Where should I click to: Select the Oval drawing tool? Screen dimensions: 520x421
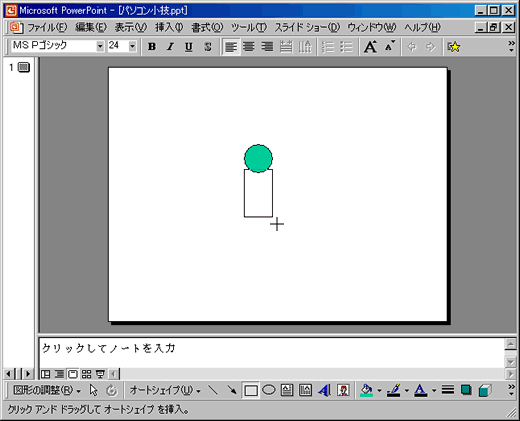pos(269,390)
